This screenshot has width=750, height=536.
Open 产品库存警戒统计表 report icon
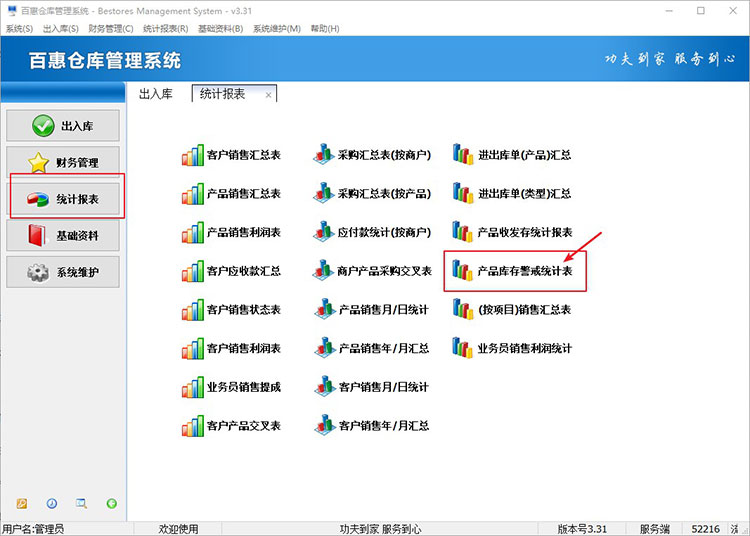463,270
